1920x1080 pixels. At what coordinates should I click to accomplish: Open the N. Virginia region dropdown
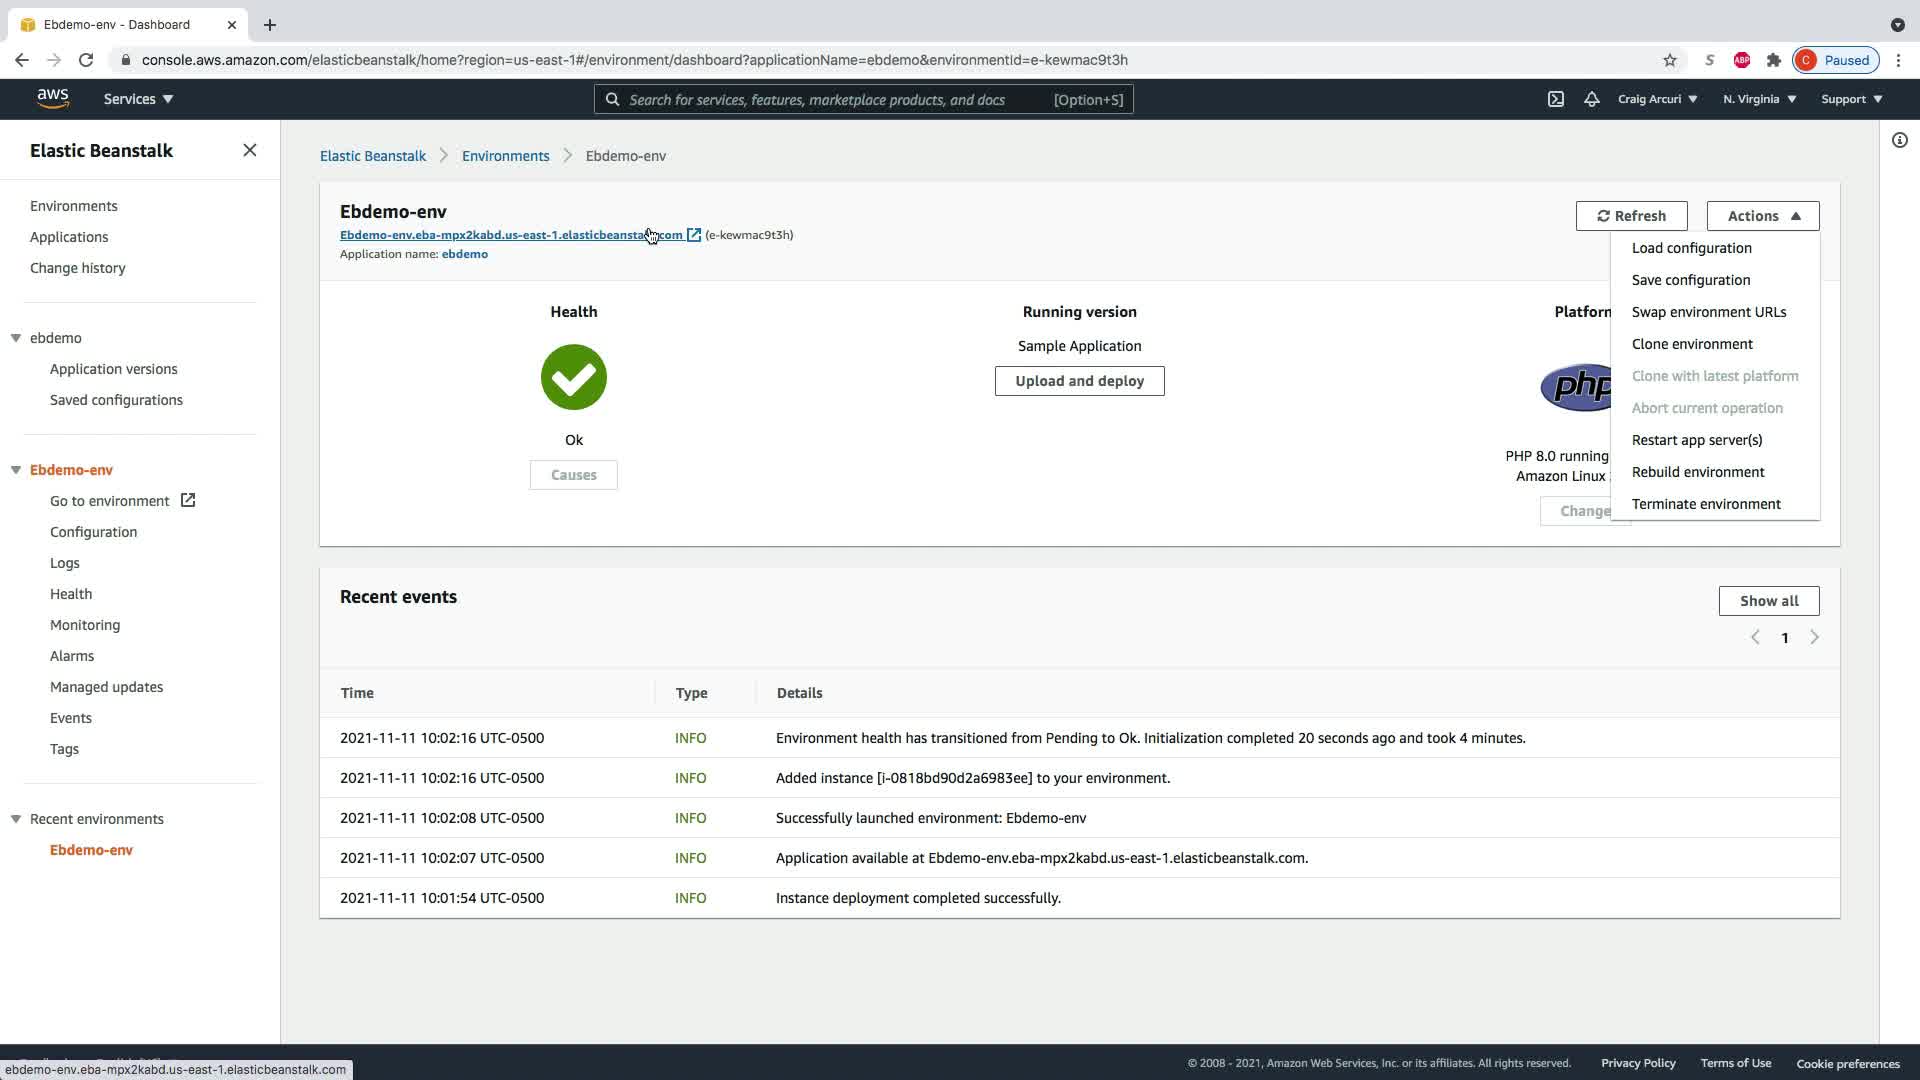(x=1759, y=99)
